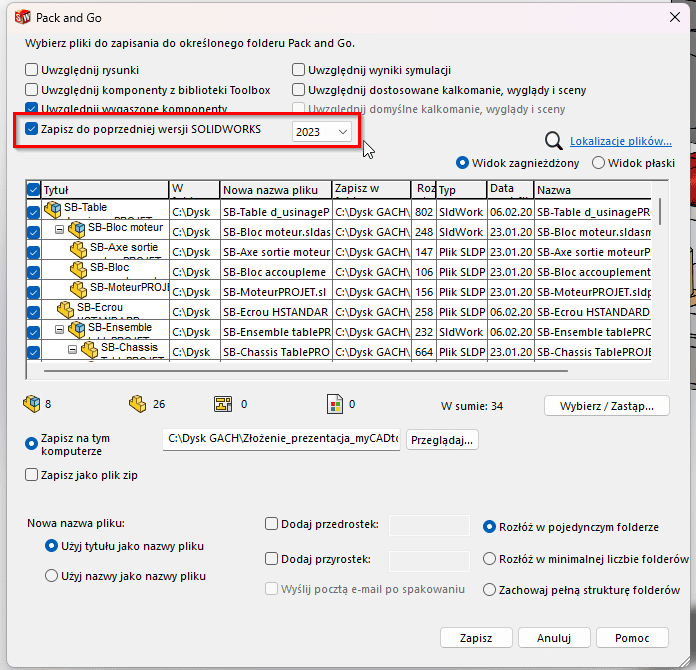
Task: Toggle Uwzględnij wygaszone komponenty checkbox
Action: (32, 108)
